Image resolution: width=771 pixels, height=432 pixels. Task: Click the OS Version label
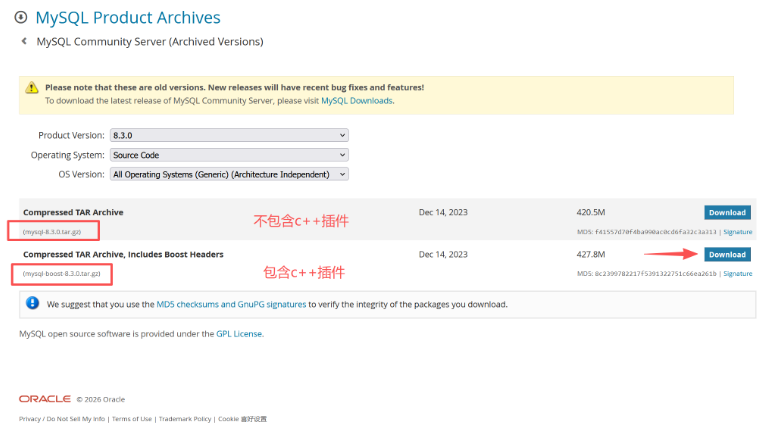81,174
